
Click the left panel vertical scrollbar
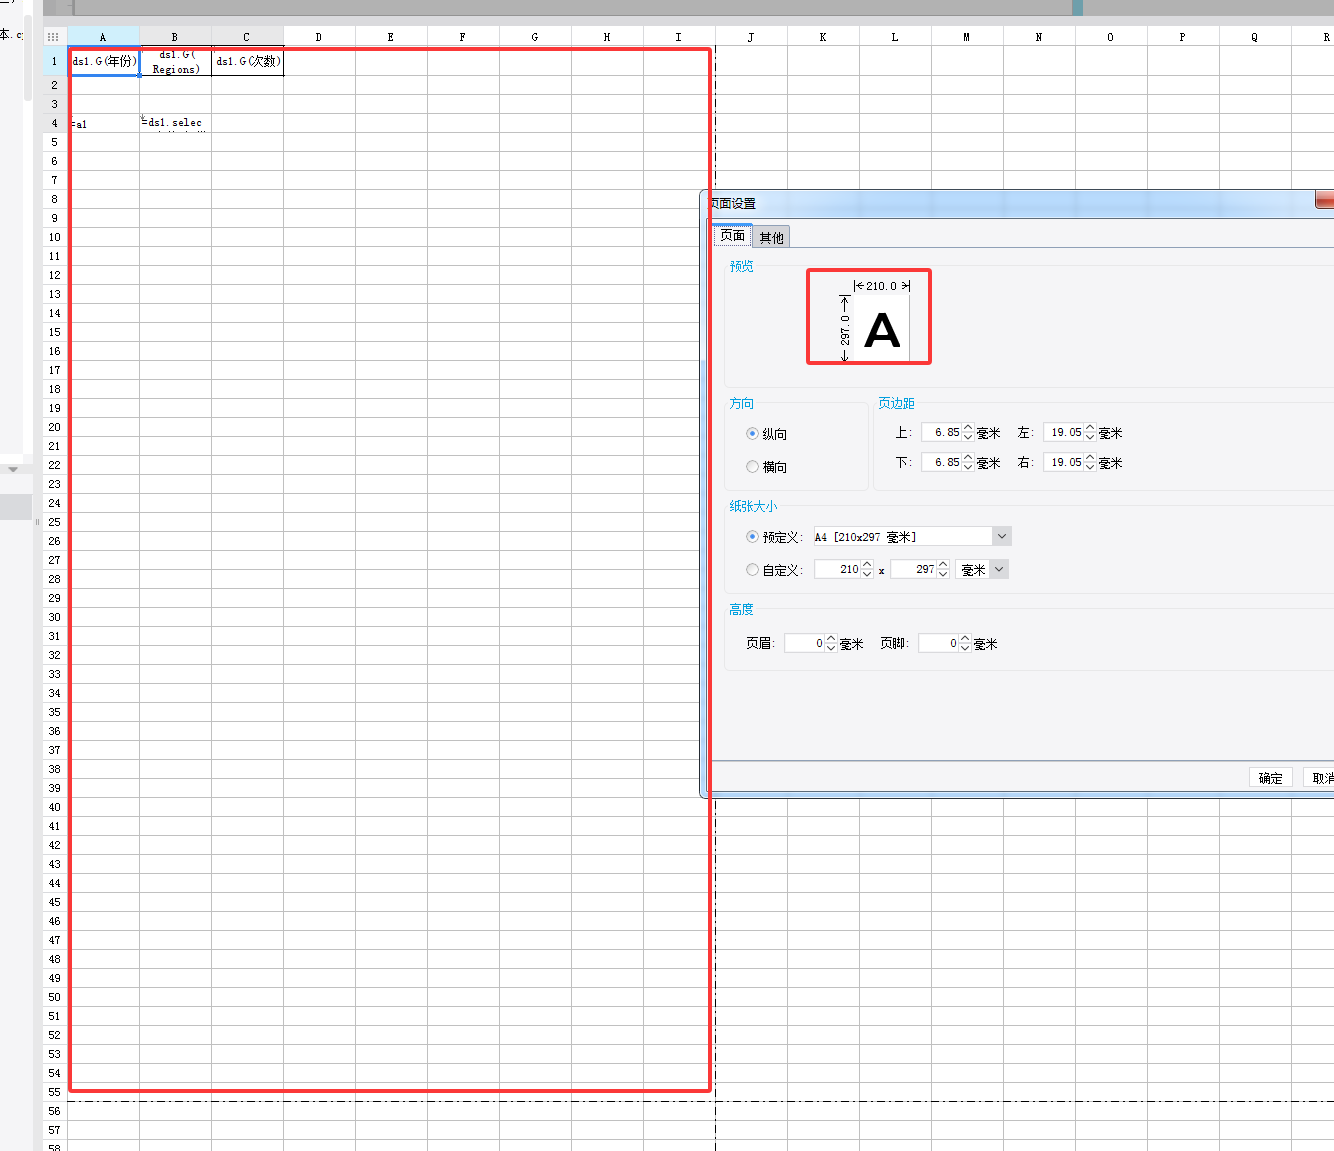(28, 60)
